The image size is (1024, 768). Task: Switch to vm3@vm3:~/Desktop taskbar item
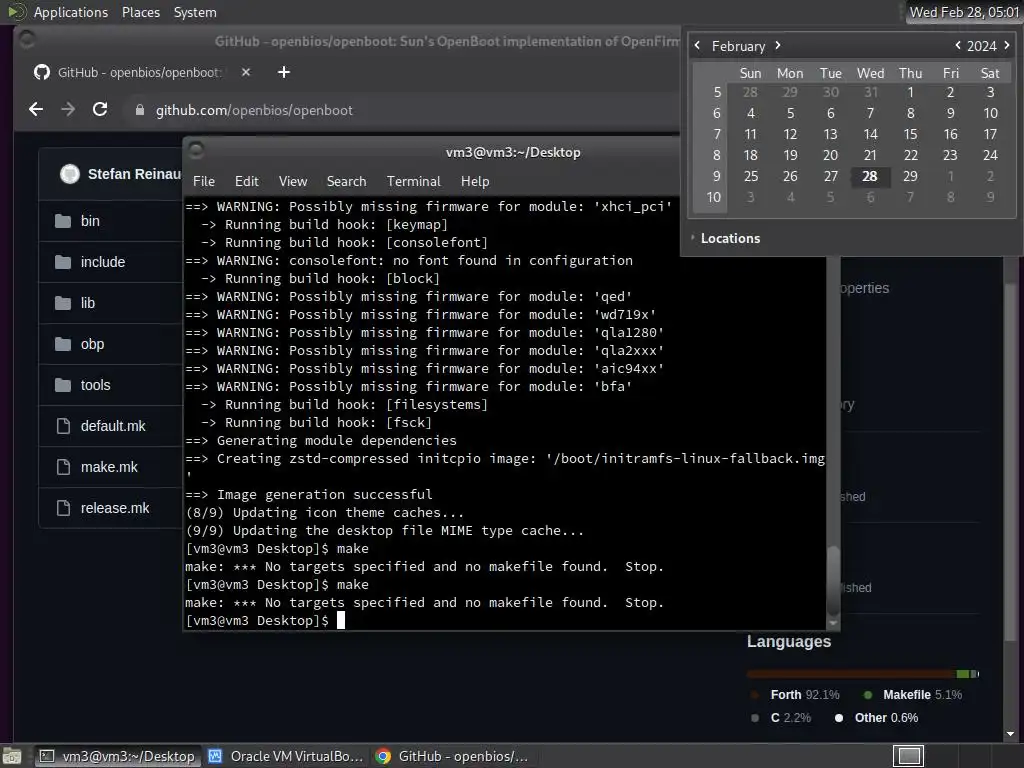point(118,756)
